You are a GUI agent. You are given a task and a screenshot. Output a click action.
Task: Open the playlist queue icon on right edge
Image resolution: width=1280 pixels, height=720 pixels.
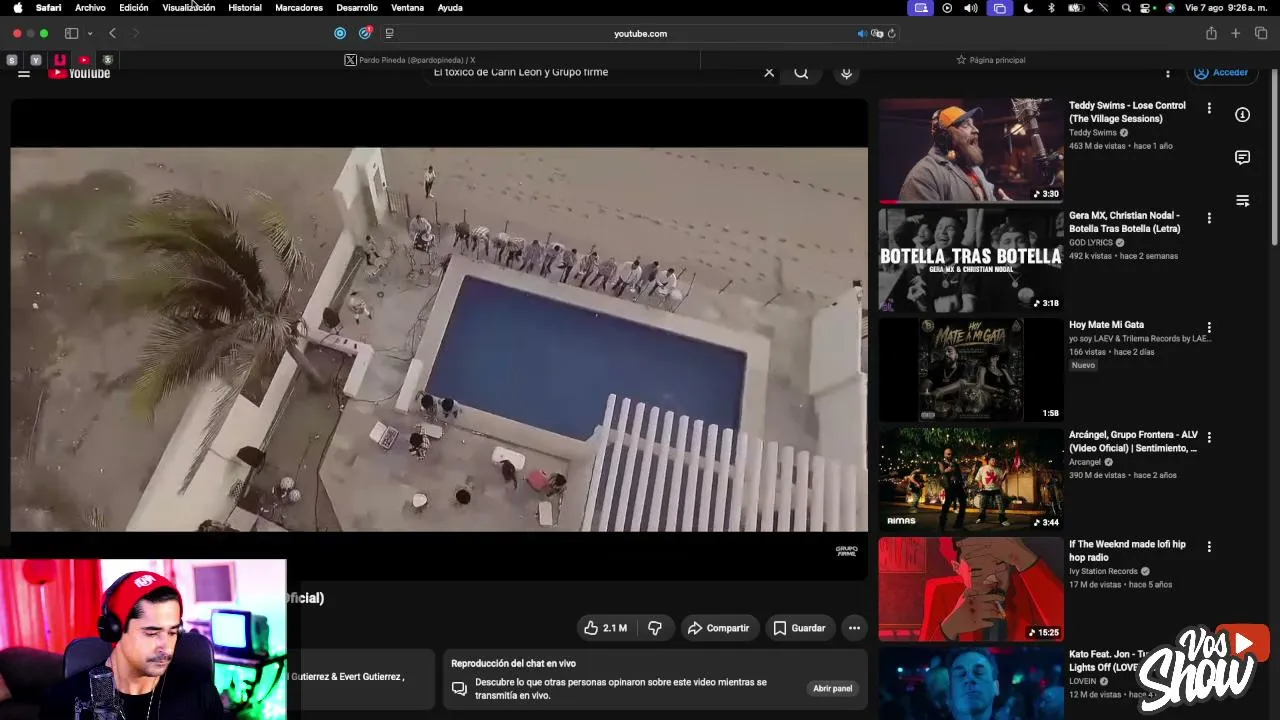tap(1242, 201)
